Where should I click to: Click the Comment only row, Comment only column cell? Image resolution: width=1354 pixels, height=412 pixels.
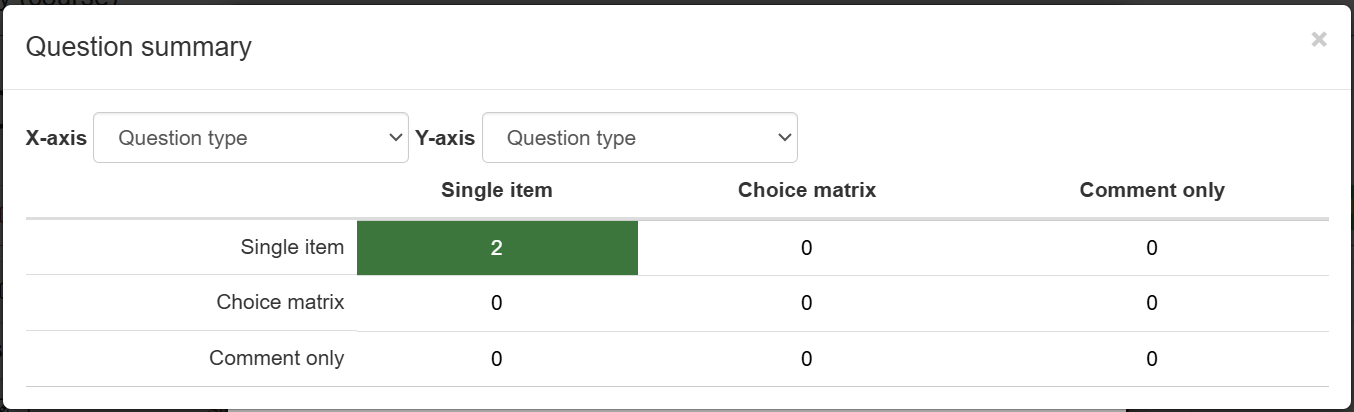point(1152,359)
